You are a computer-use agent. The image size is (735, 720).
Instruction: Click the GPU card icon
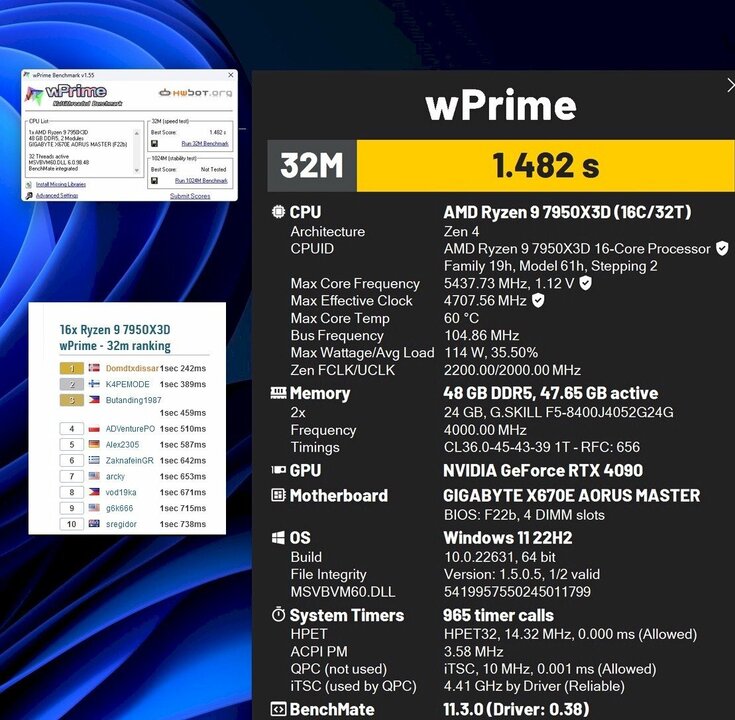(x=278, y=470)
